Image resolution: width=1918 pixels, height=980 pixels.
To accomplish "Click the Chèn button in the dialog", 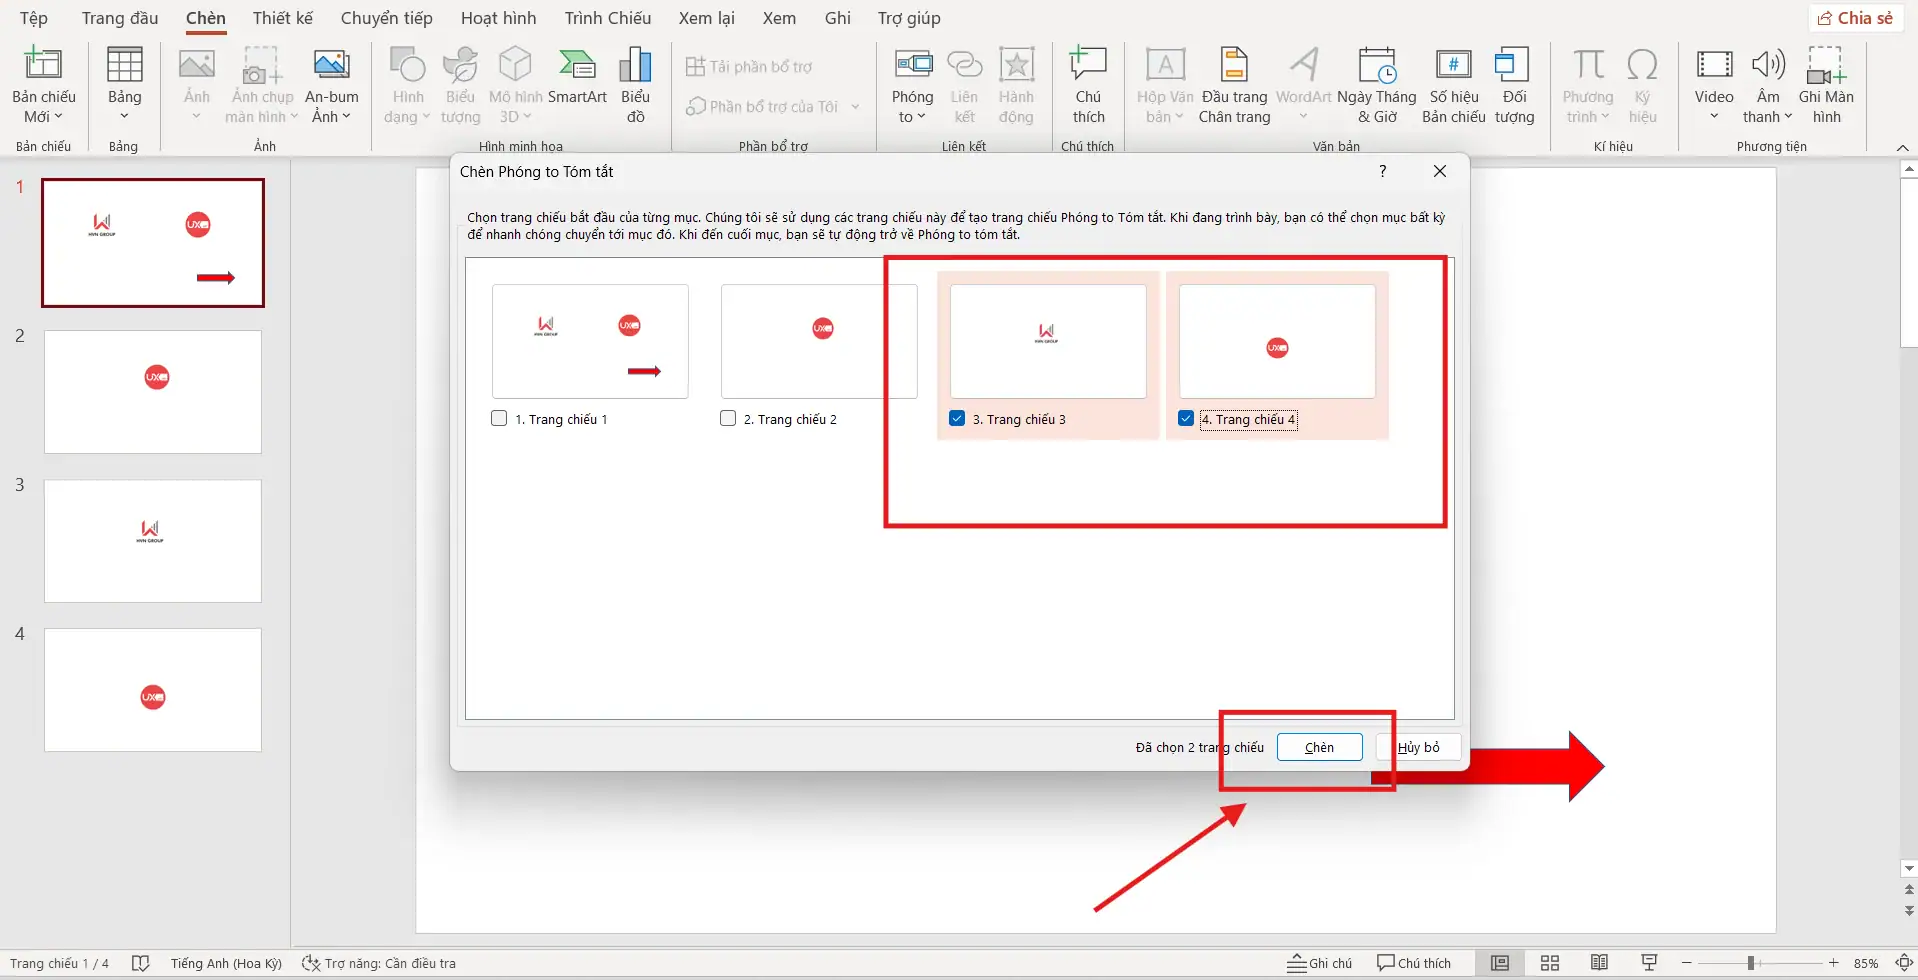I will (x=1319, y=746).
